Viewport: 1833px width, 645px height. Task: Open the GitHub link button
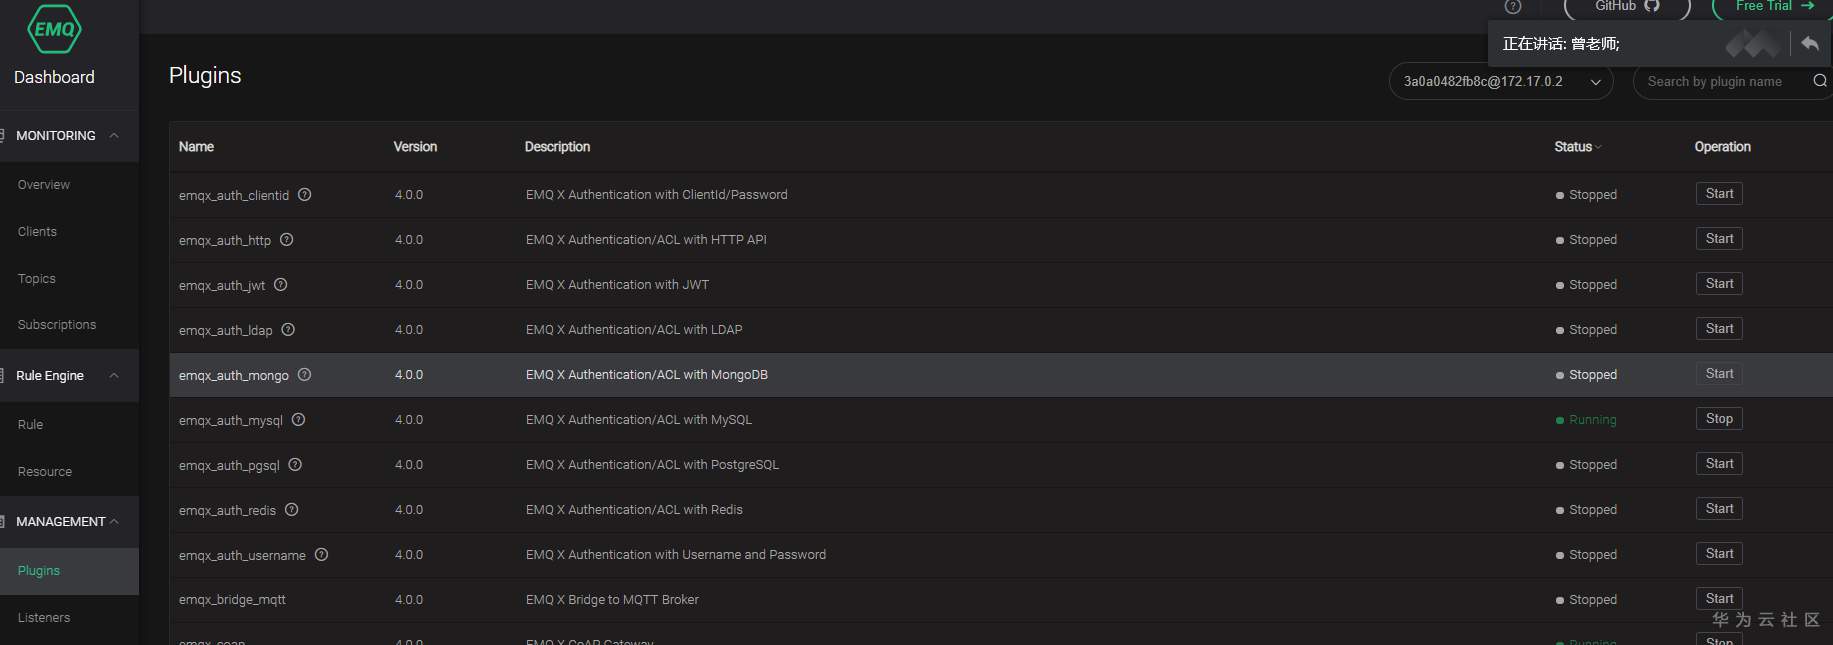1627,8
